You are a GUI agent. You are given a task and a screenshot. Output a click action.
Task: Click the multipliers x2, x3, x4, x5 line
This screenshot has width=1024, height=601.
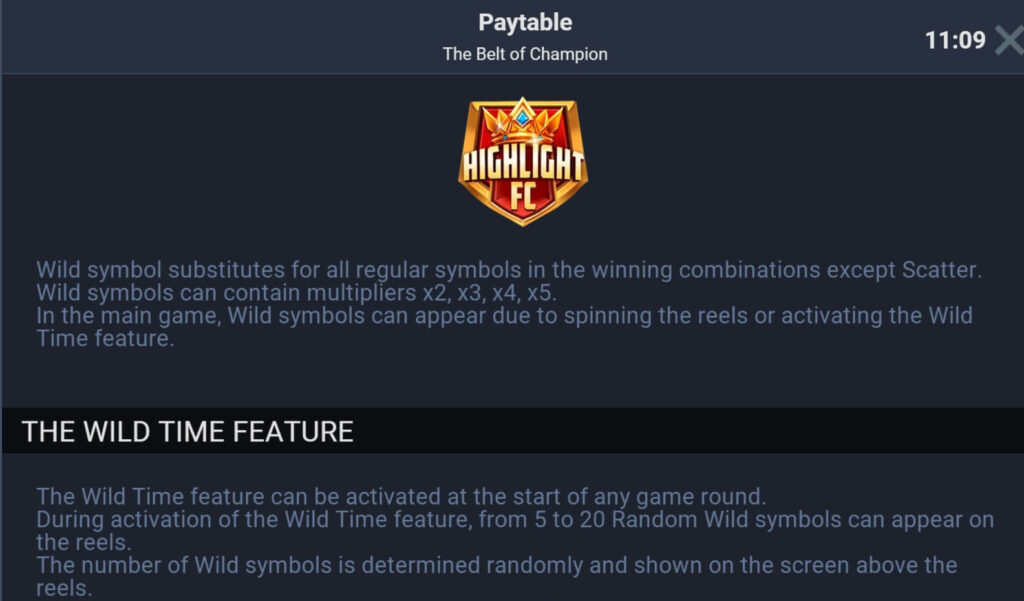point(296,293)
